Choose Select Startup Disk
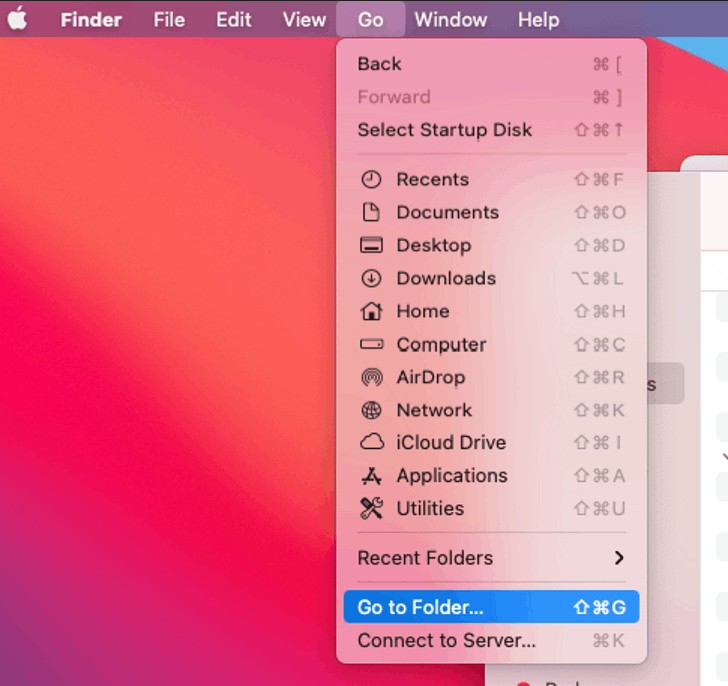Screen dimensions: 728x686 tap(491, 129)
